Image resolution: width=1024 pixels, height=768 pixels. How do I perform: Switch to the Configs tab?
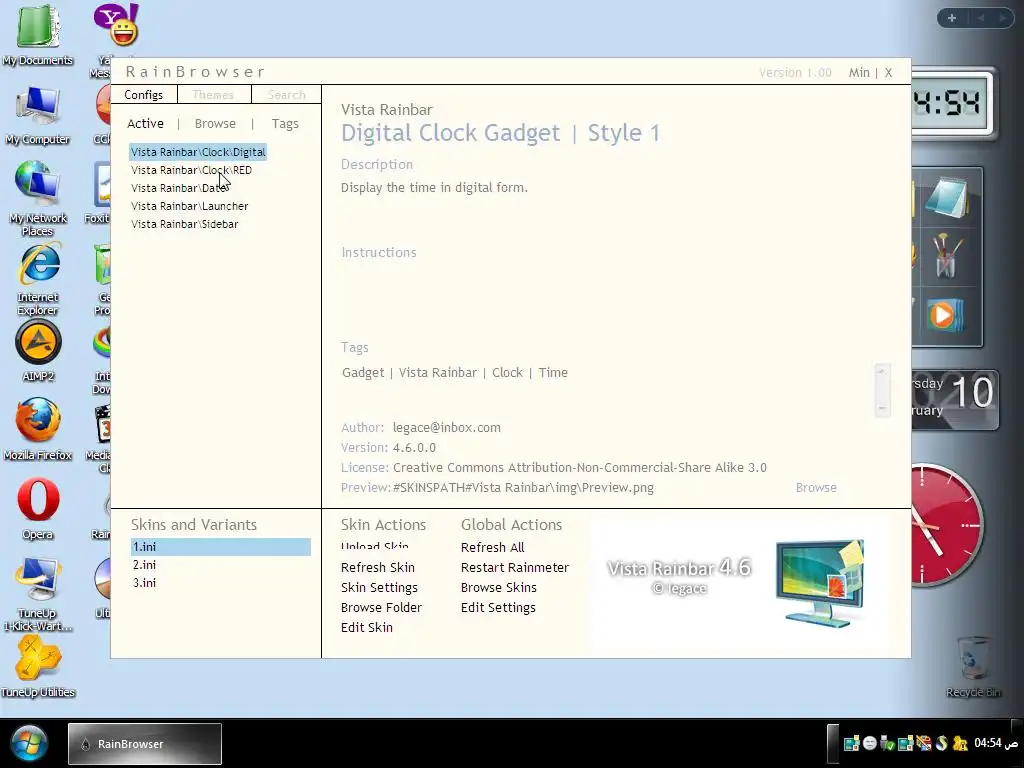tap(144, 95)
